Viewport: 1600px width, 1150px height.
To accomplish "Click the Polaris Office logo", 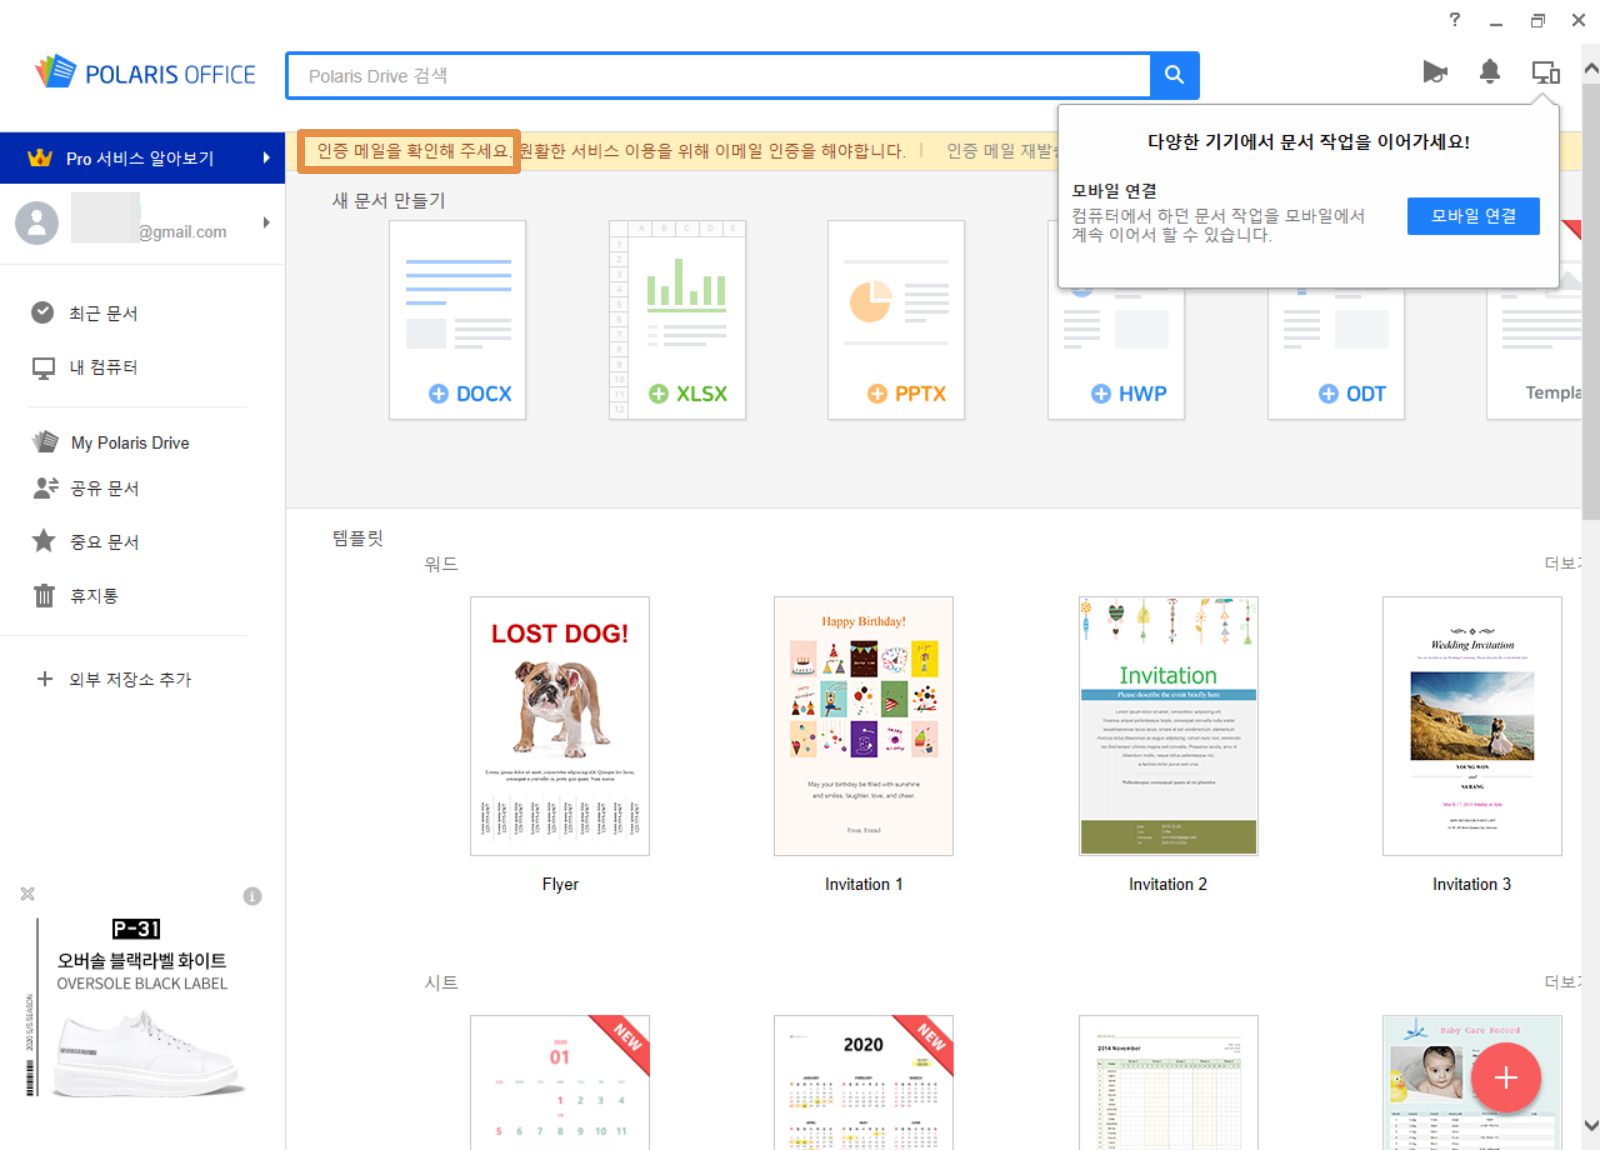I will [146, 73].
